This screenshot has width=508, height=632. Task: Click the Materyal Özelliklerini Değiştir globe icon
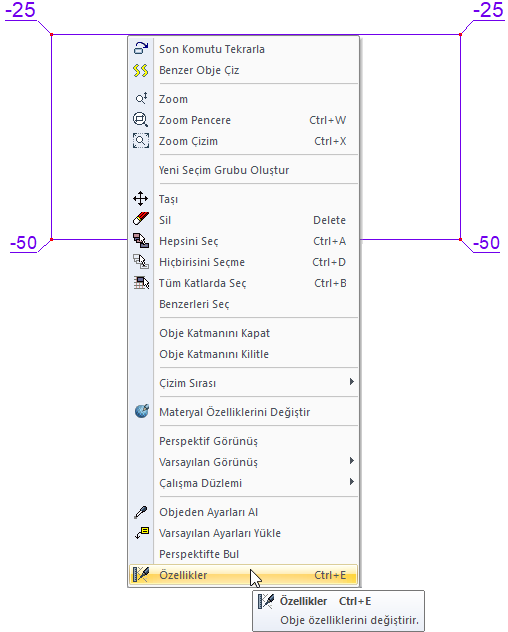(x=142, y=411)
